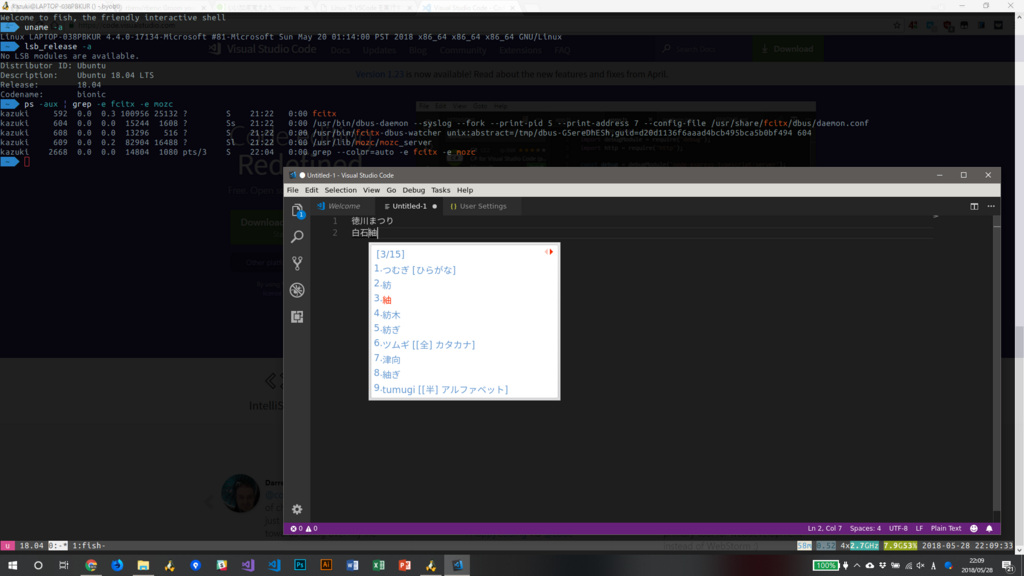Click the Download button on VS Code website
The height and width of the screenshot is (576, 1024).
click(x=788, y=49)
